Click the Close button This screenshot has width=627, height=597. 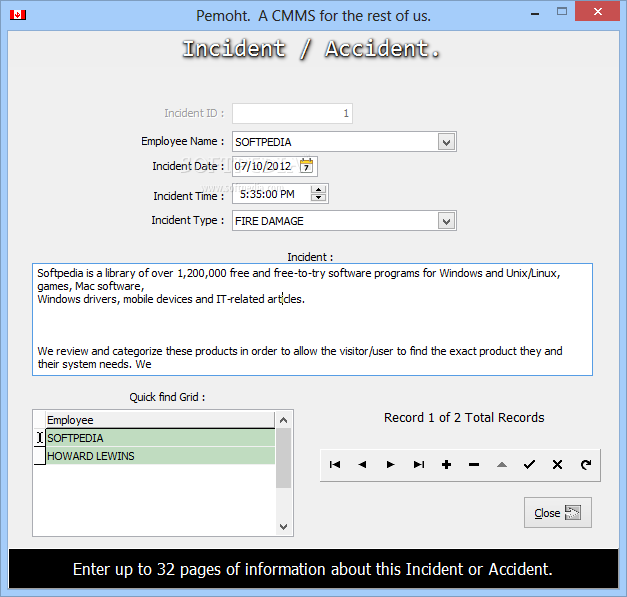(x=557, y=513)
